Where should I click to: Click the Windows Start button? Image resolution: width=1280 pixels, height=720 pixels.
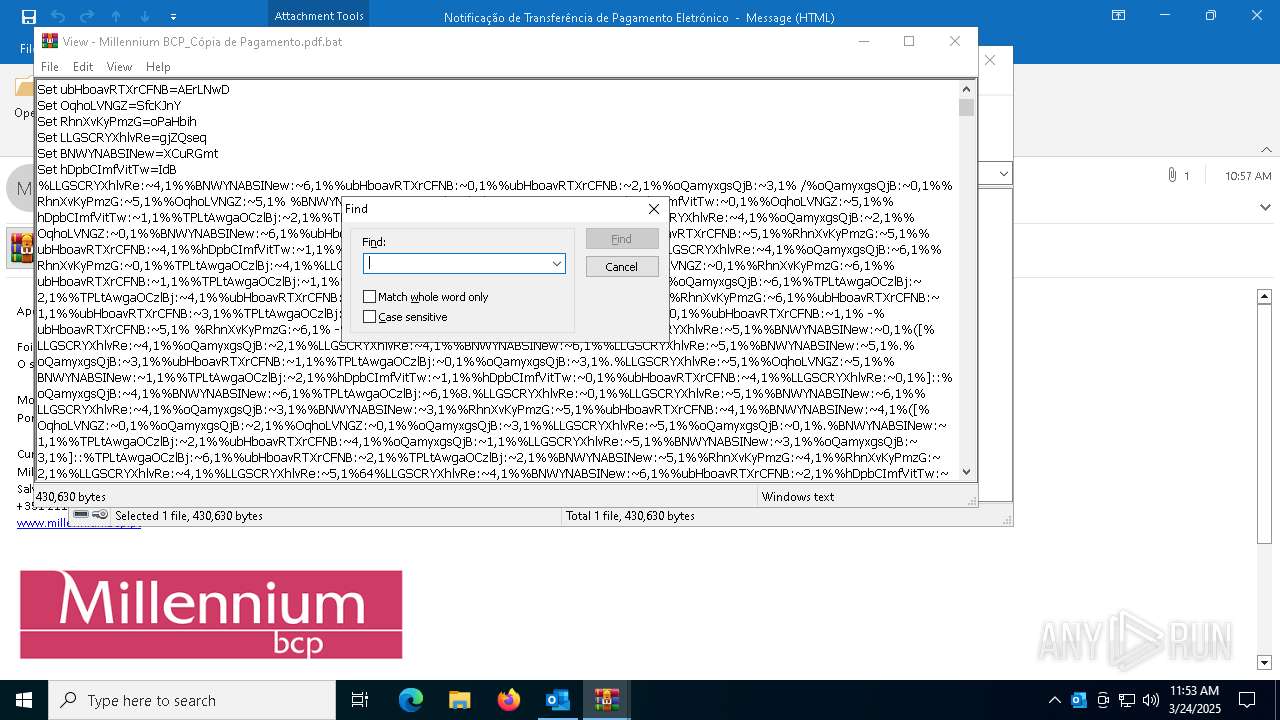coord(23,700)
